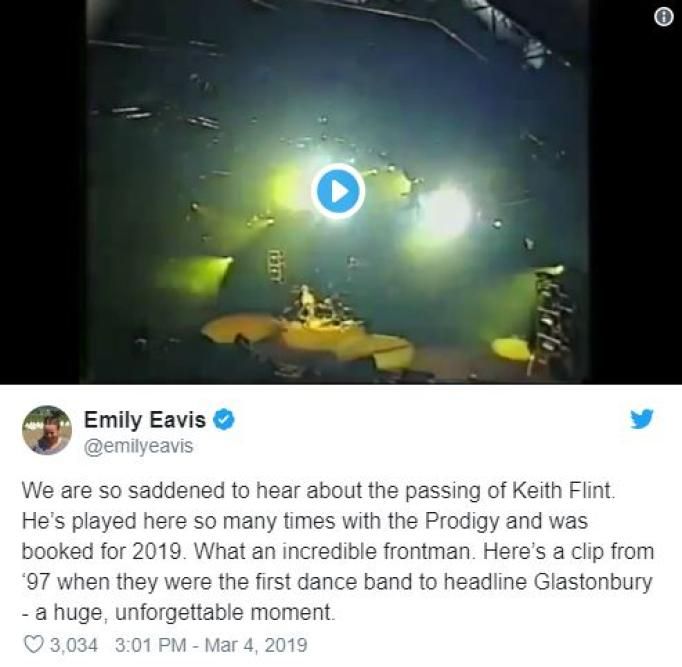Open the 3,034 likes count
The width and height of the screenshot is (682, 667).
(x=74, y=644)
